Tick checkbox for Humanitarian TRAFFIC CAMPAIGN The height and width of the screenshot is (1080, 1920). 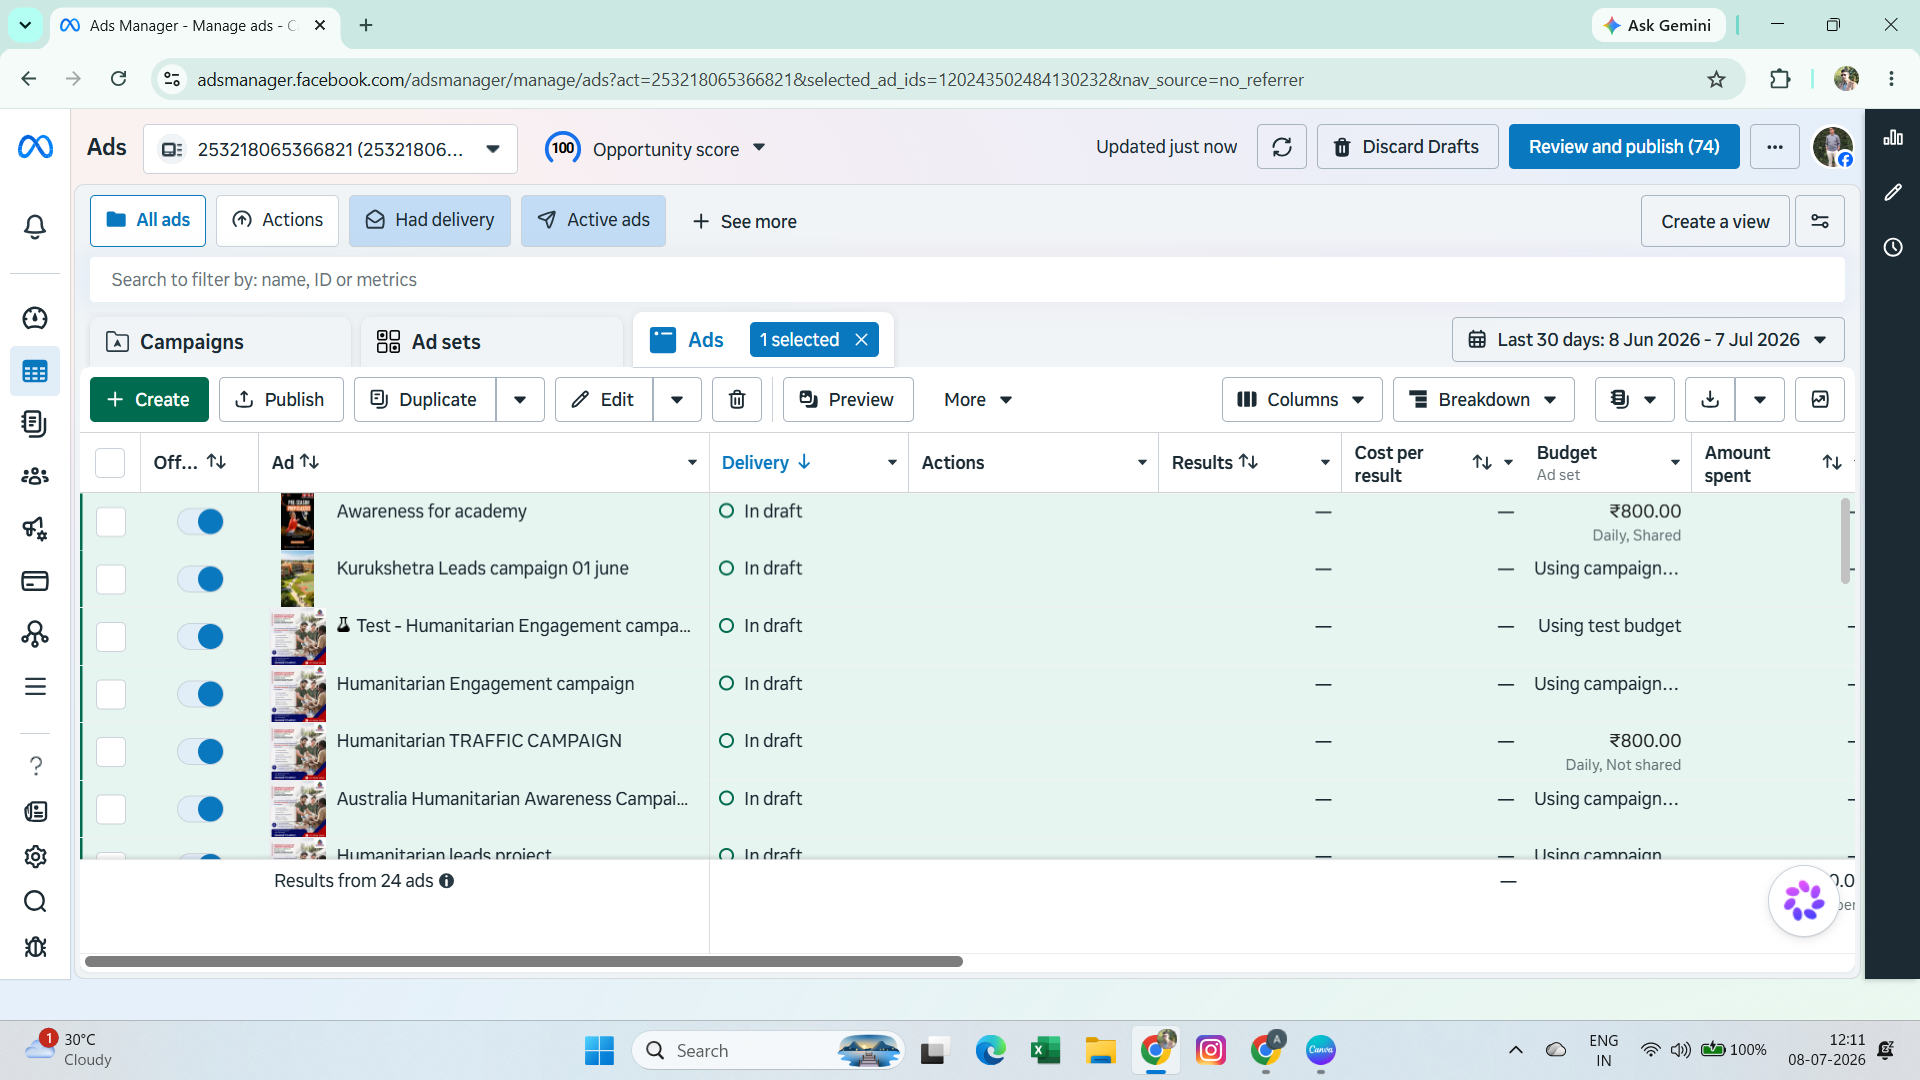point(110,752)
